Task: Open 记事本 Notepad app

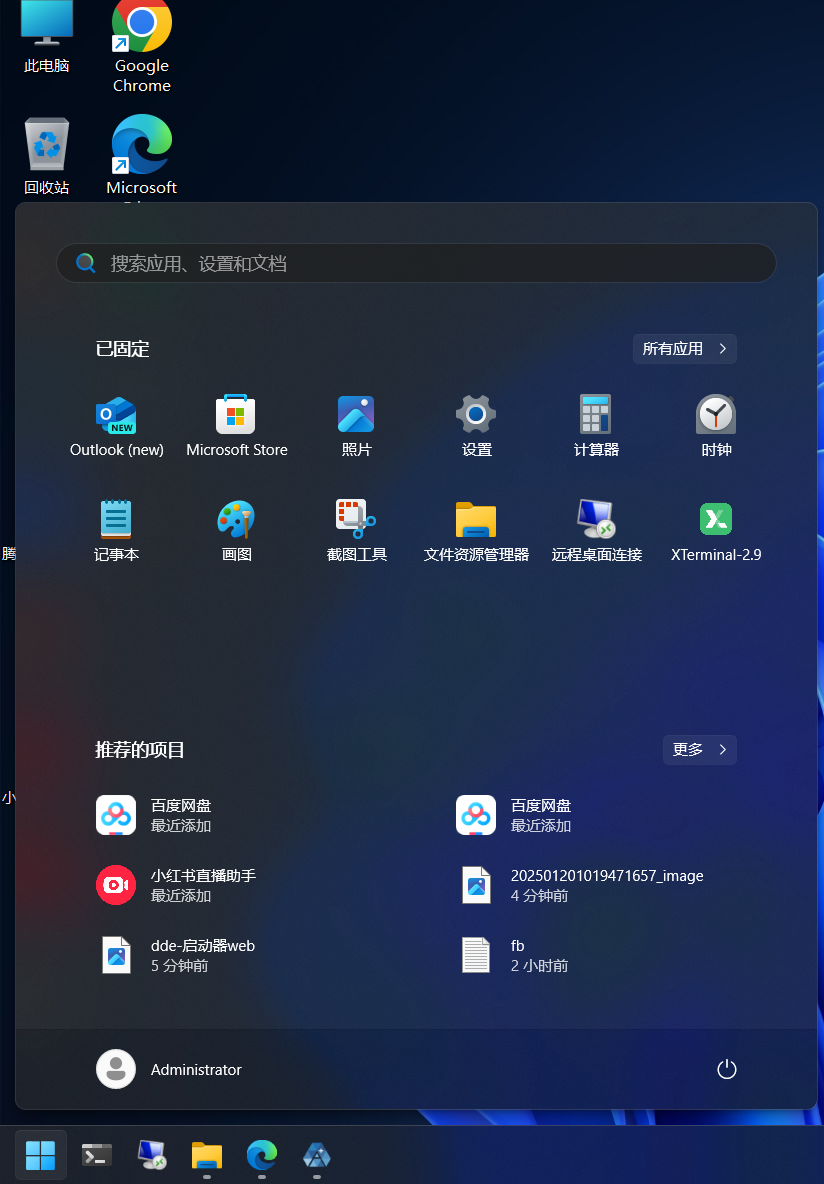Action: [116, 531]
